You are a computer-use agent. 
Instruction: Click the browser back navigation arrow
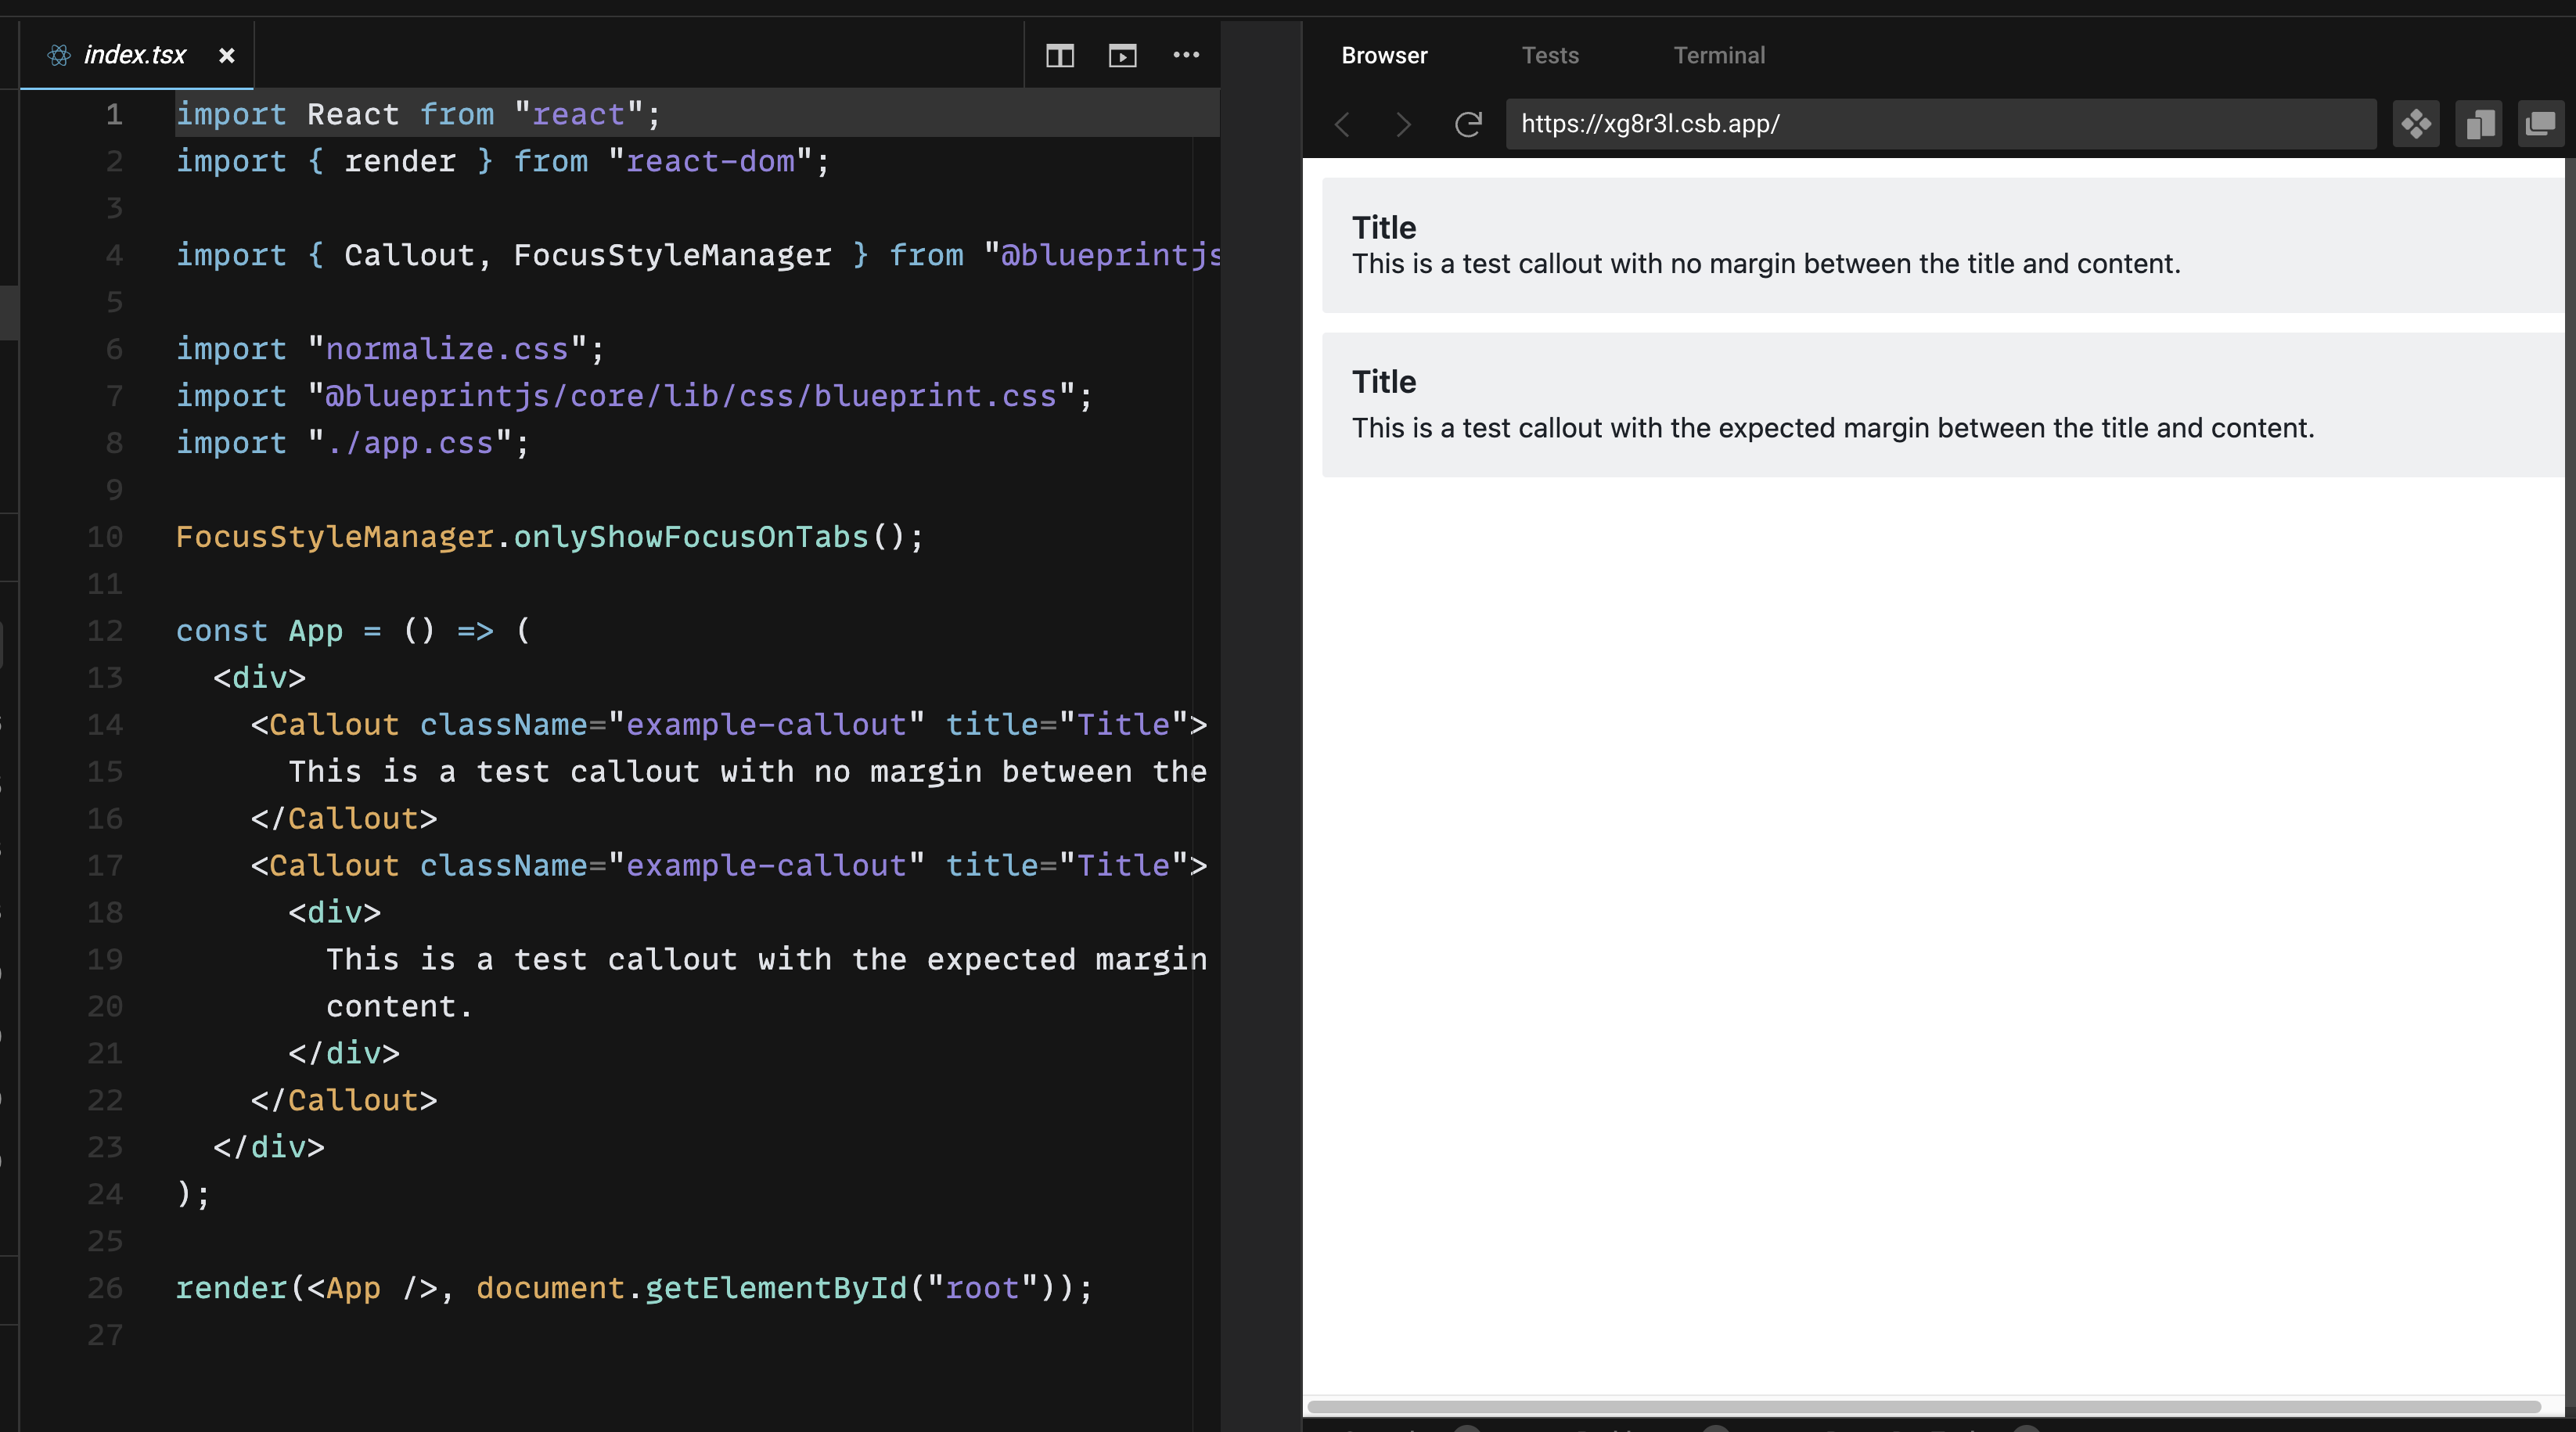[1343, 124]
